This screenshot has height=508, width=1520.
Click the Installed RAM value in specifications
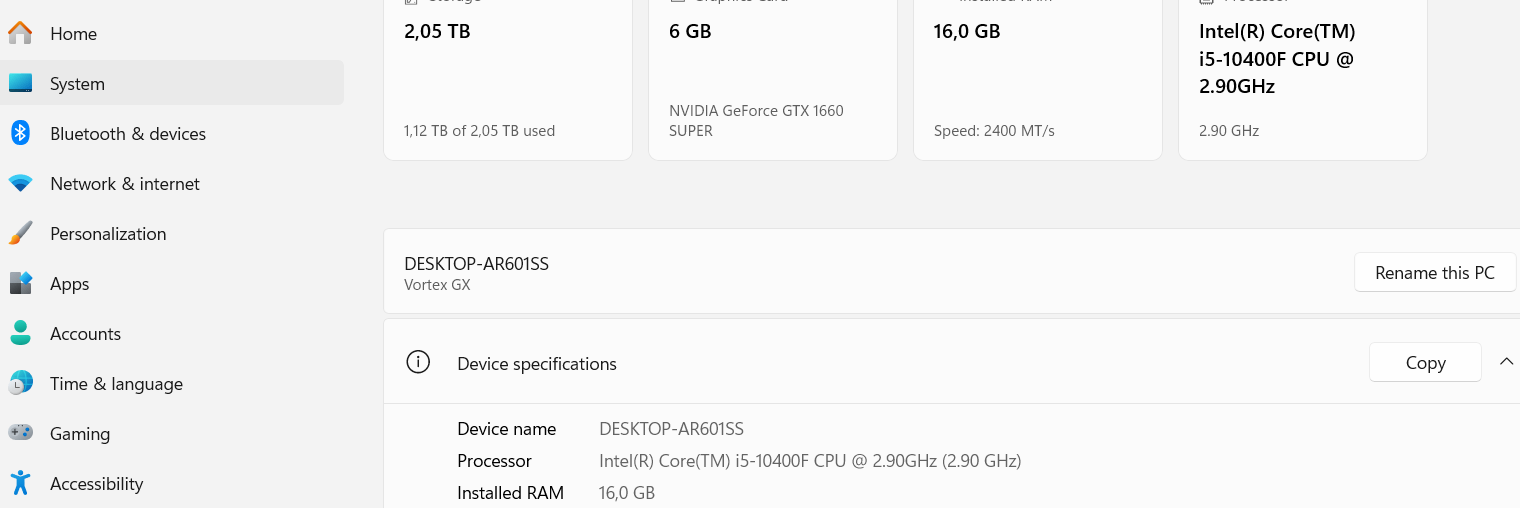point(627,493)
